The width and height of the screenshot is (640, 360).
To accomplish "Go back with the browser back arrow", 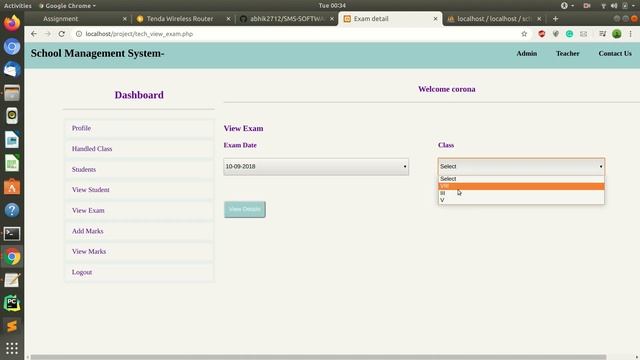I will click(34, 34).
